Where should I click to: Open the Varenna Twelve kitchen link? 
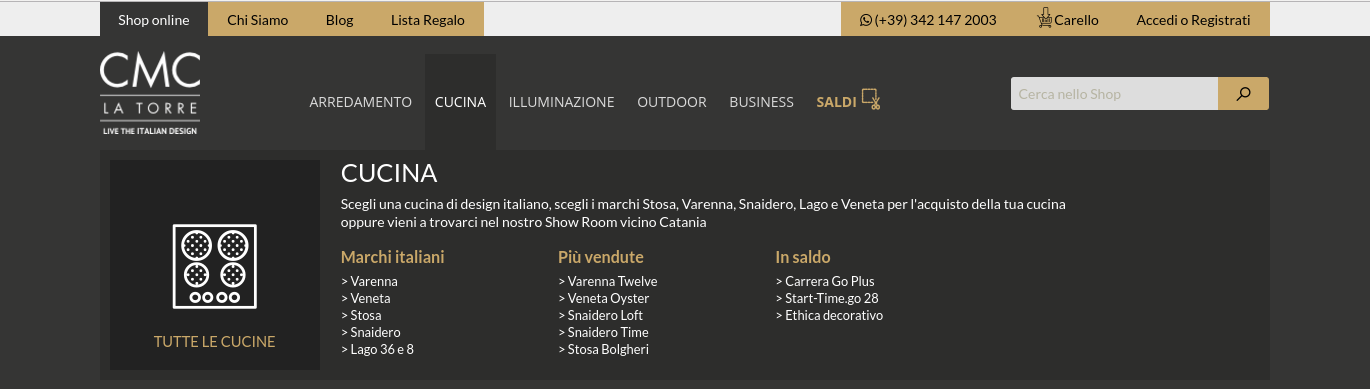608,281
